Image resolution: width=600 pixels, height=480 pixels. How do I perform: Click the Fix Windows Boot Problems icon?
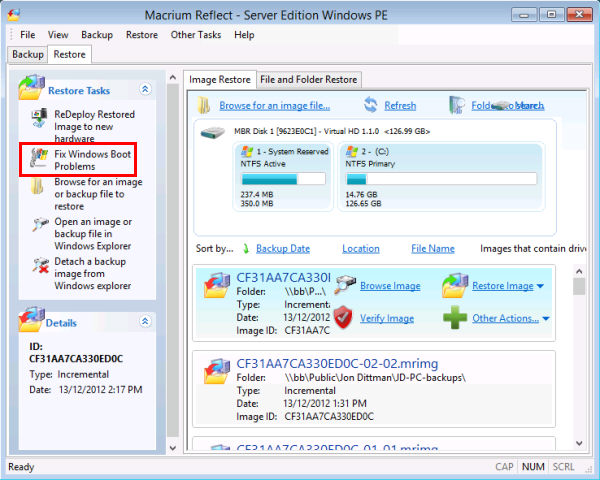tap(39, 157)
